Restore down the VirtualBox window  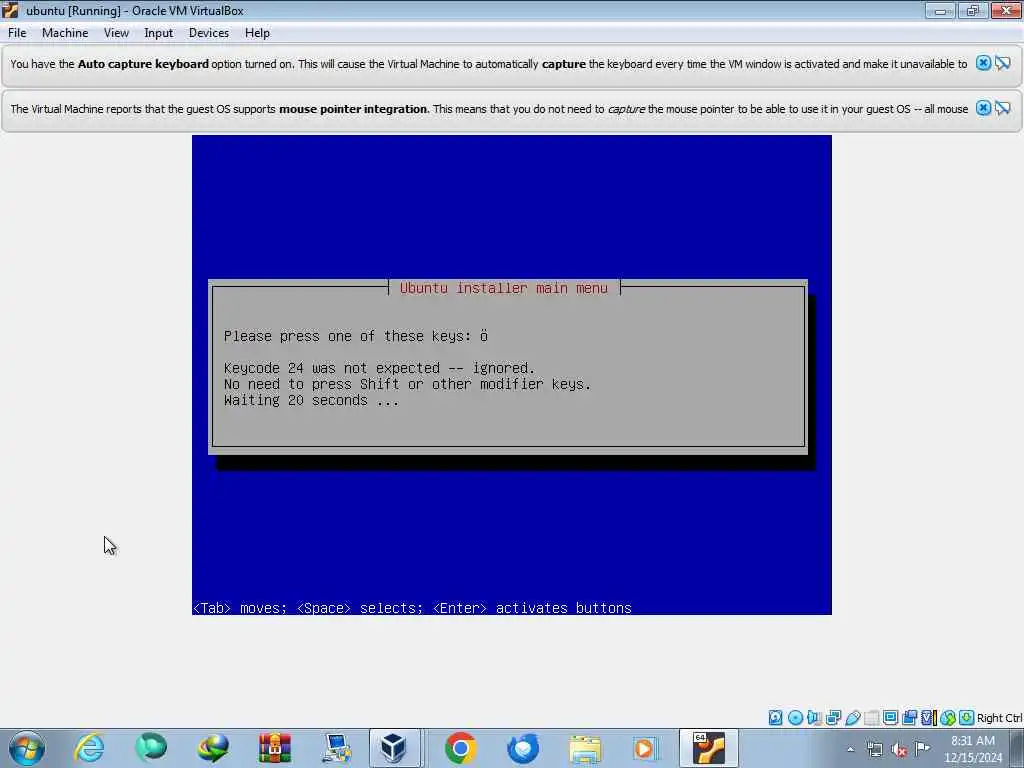[973, 10]
